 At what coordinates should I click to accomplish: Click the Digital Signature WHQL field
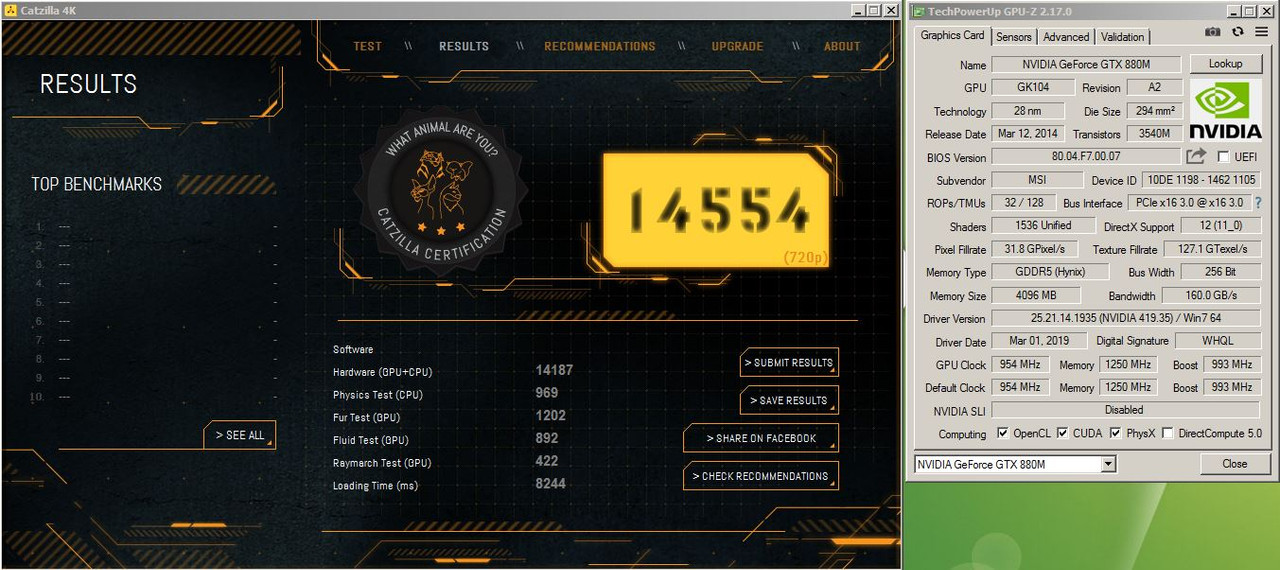[1218, 341]
